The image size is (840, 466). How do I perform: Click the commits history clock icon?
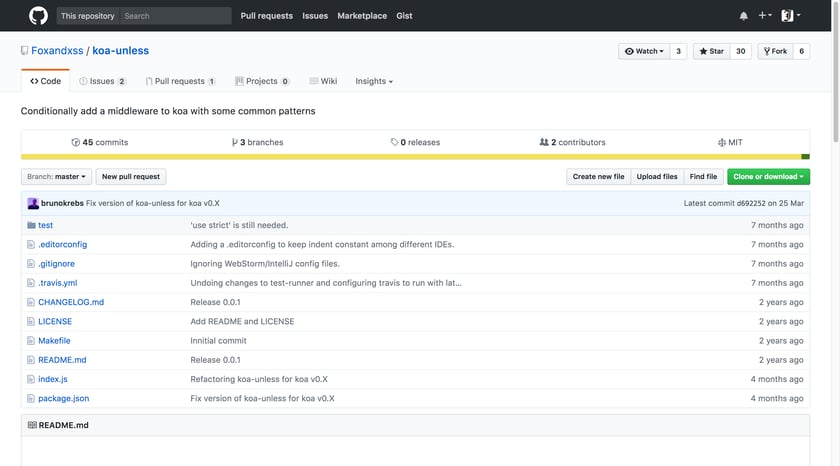tap(76, 142)
